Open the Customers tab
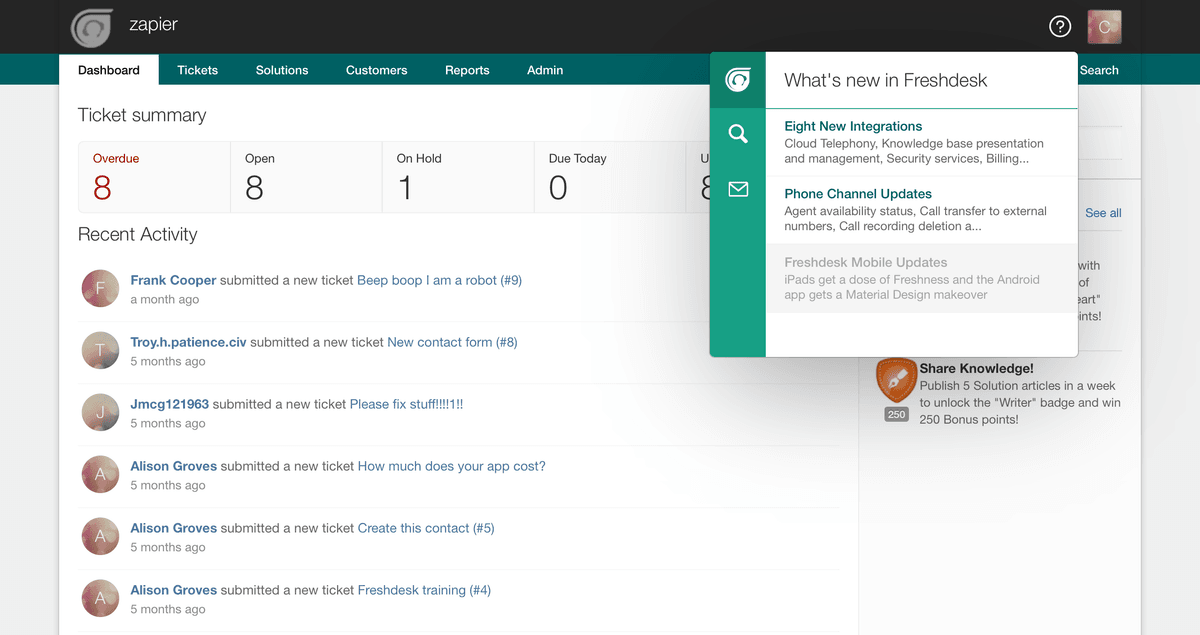1200x635 pixels. (376, 70)
